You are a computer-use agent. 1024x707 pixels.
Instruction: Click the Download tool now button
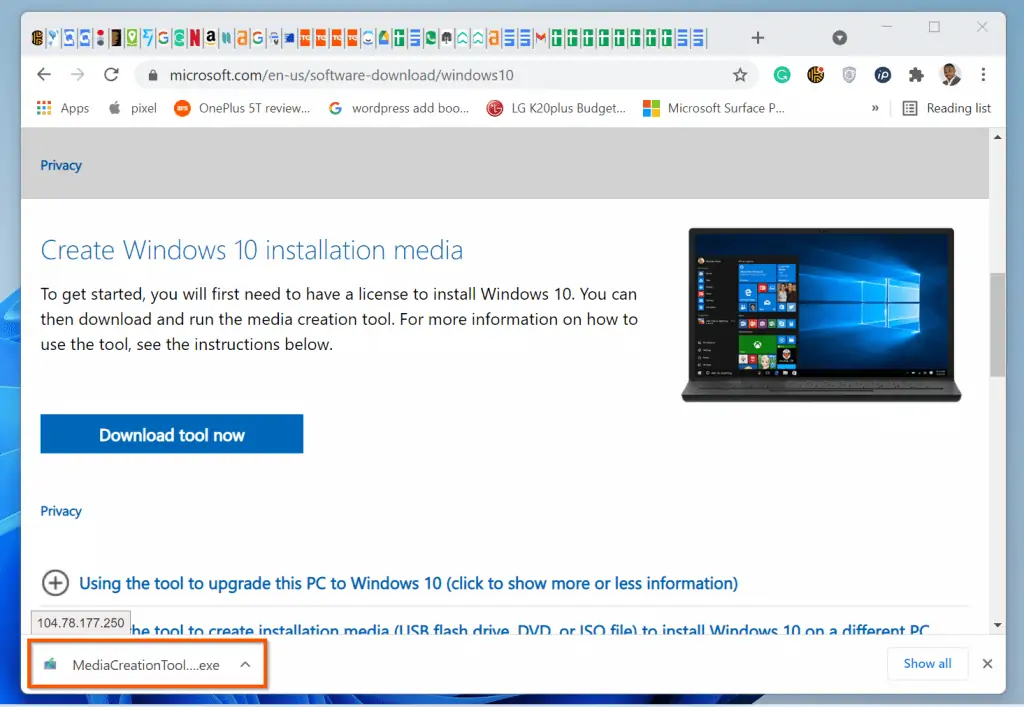click(x=171, y=433)
